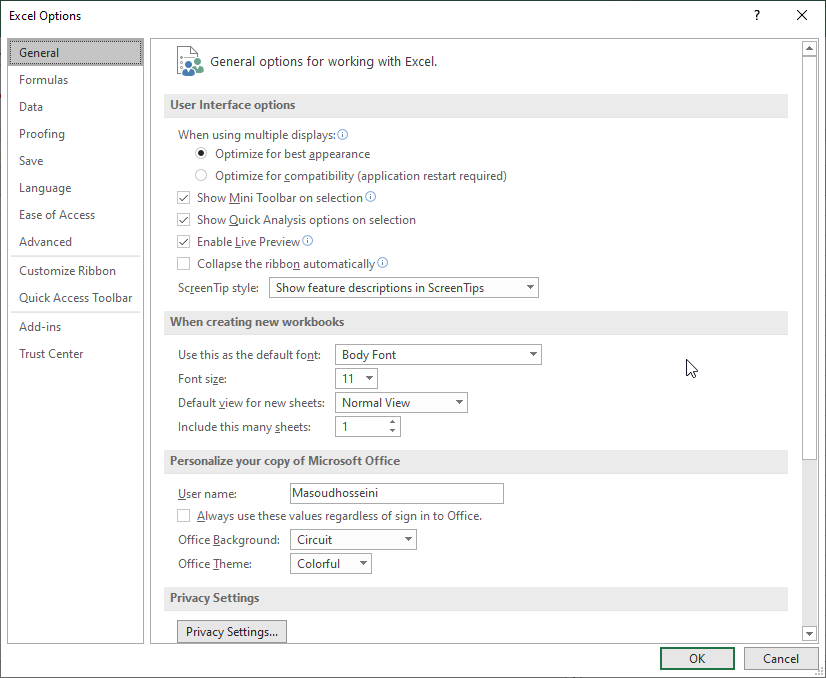Enable Collapse the ribbon automatically
Image resolution: width=826 pixels, height=678 pixels.
click(x=183, y=263)
